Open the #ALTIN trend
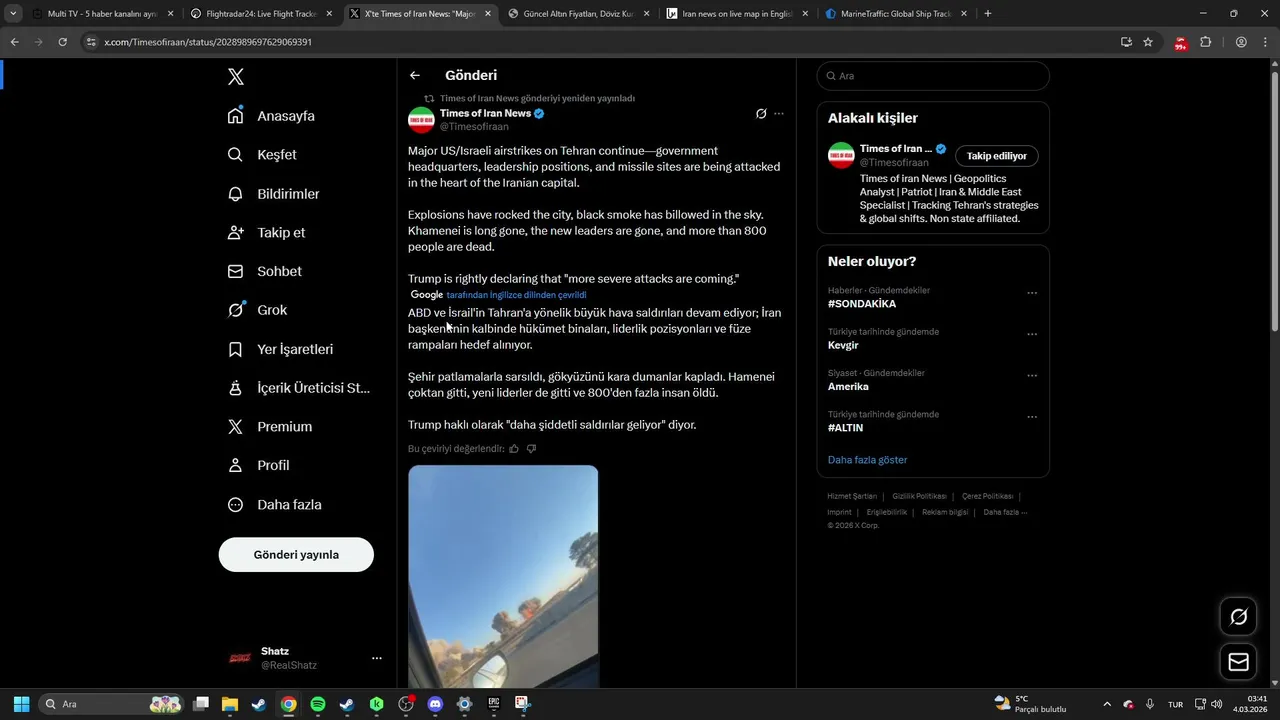Screen dimensions: 1280x720 [845, 428]
